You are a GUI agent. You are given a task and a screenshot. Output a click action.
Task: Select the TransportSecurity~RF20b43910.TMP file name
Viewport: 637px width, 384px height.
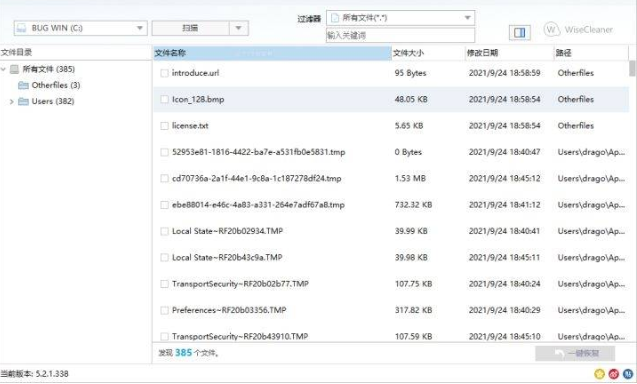click(x=240, y=336)
